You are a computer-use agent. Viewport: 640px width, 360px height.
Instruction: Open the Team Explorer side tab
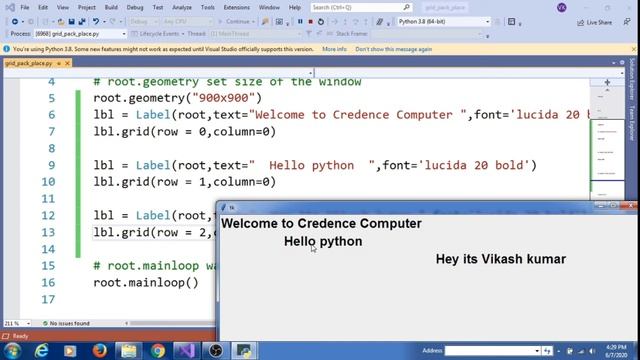pyautogui.click(x=632, y=123)
